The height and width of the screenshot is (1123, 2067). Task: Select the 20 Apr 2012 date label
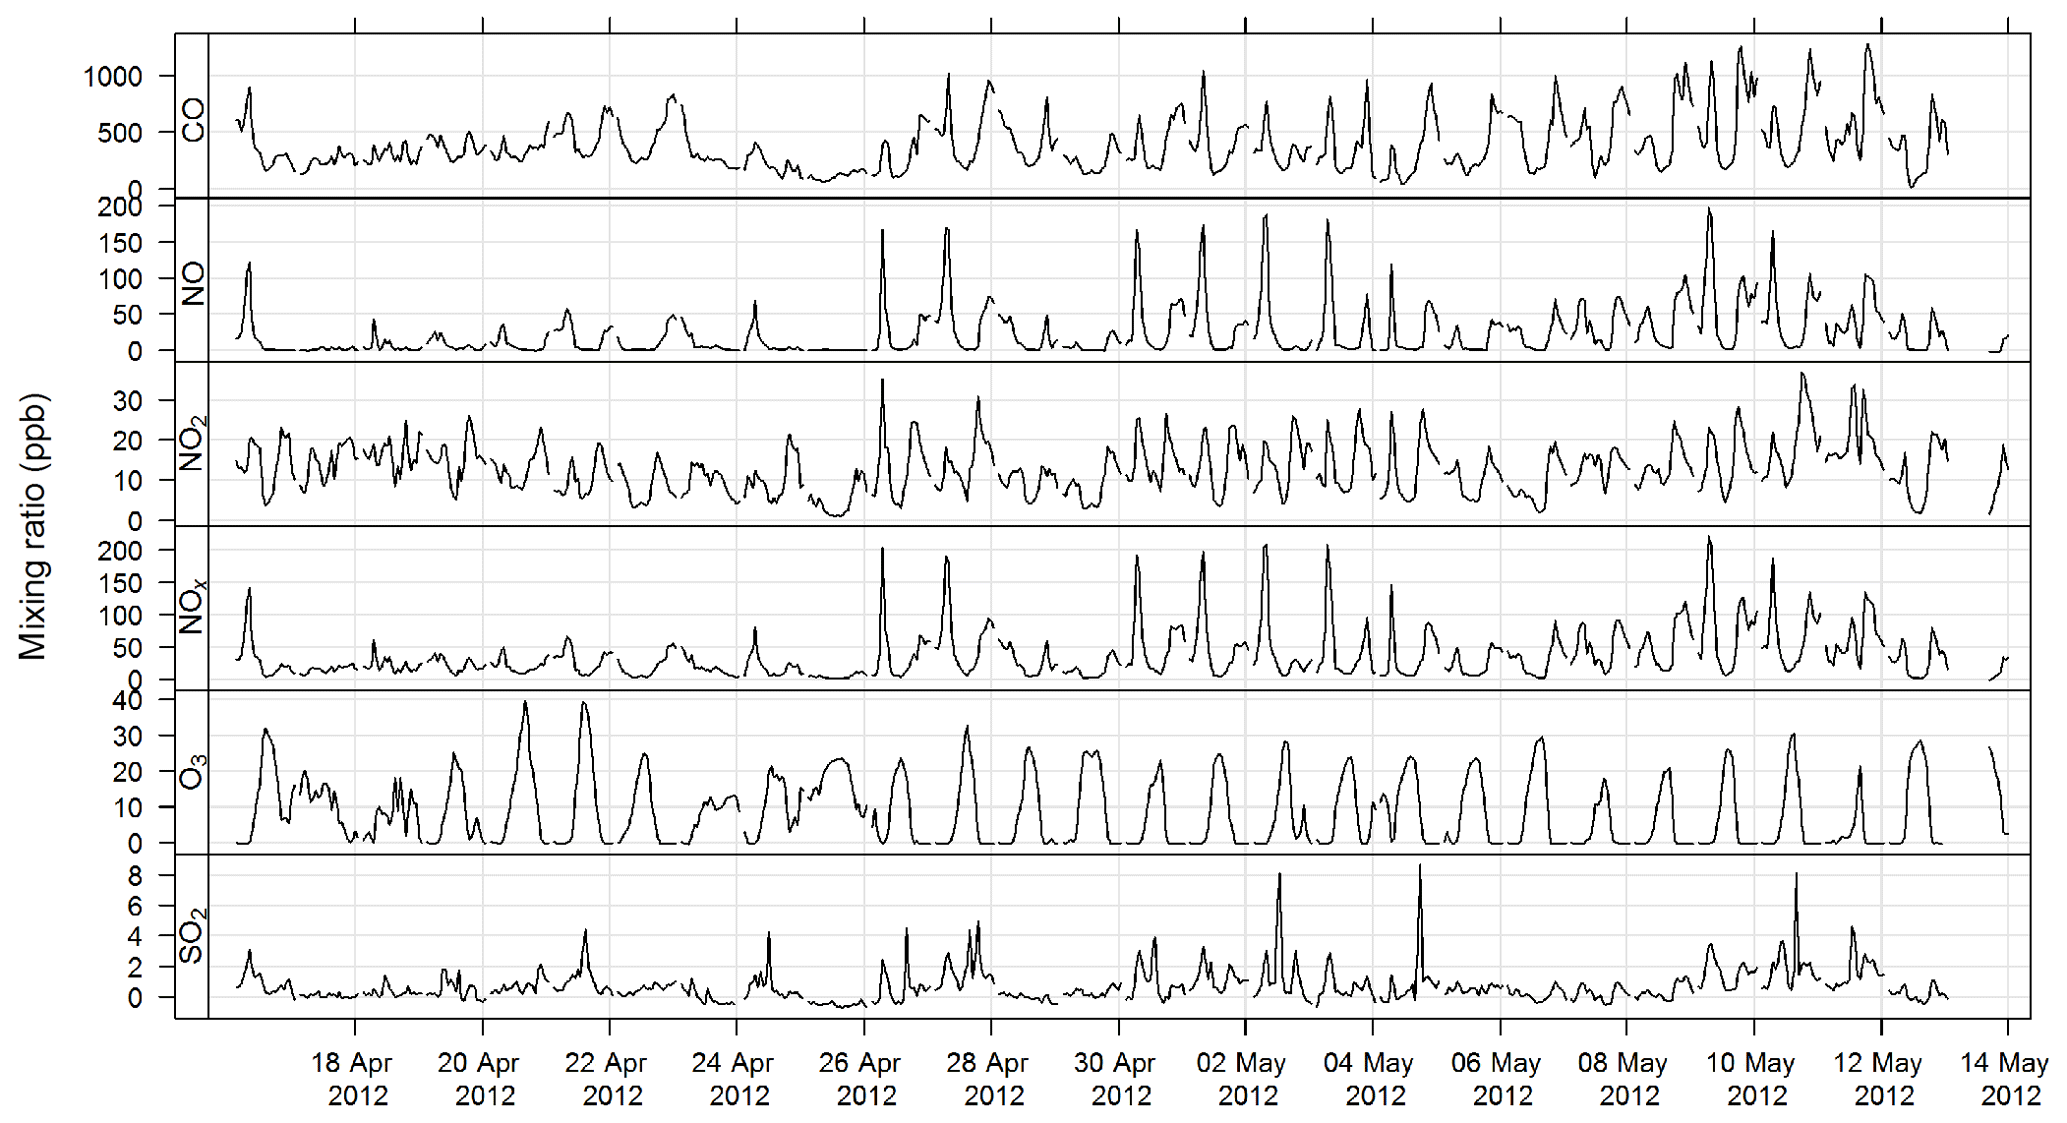[x=481, y=1079]
